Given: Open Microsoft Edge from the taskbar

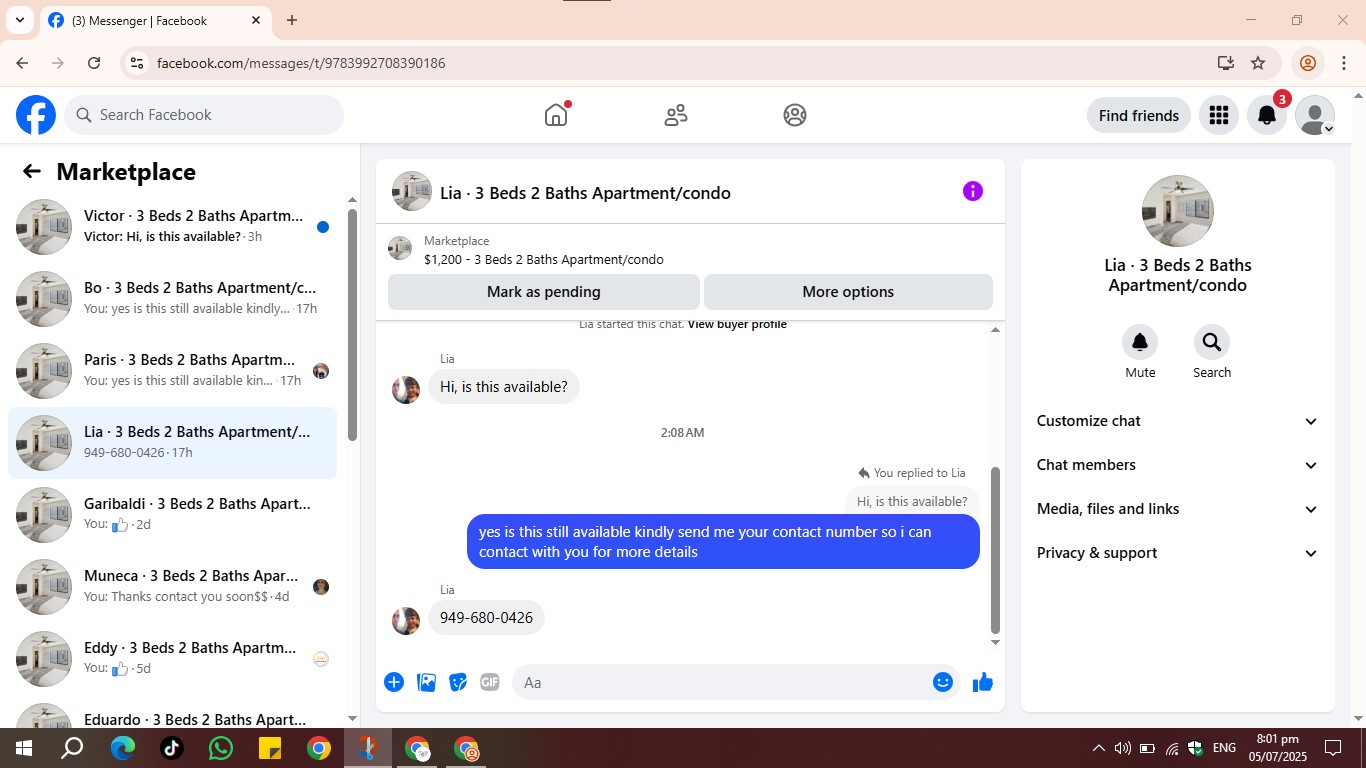Looking at the screenshot, I should click(x=123, y=748).
